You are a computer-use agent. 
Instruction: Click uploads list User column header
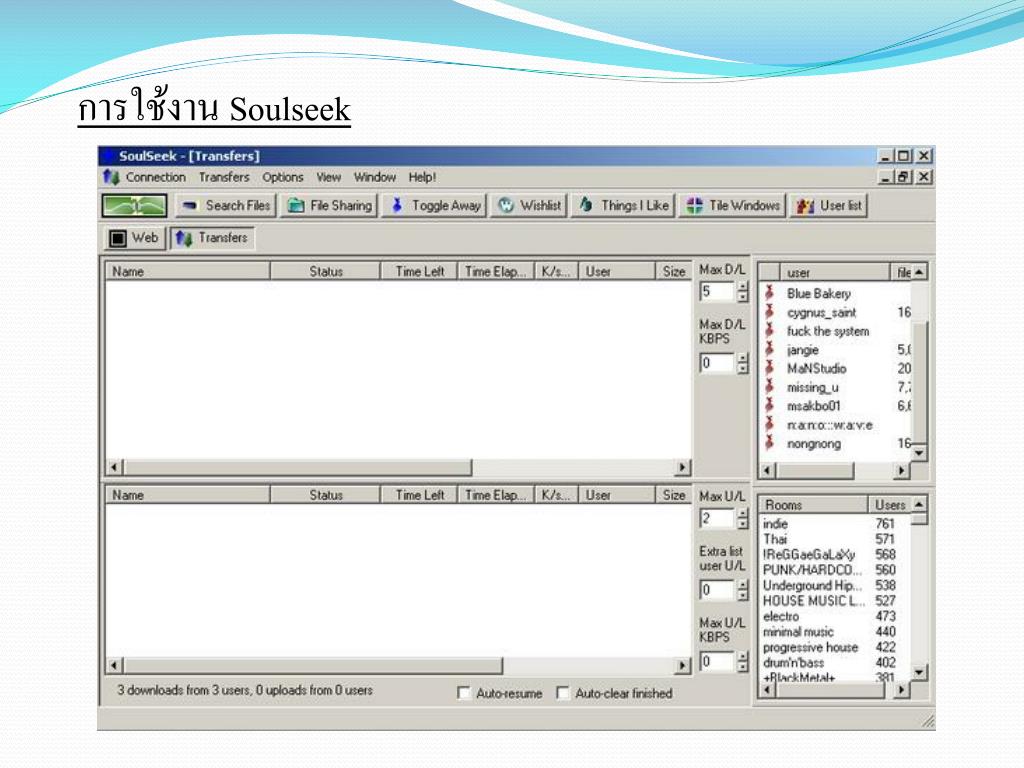(616, 495)
